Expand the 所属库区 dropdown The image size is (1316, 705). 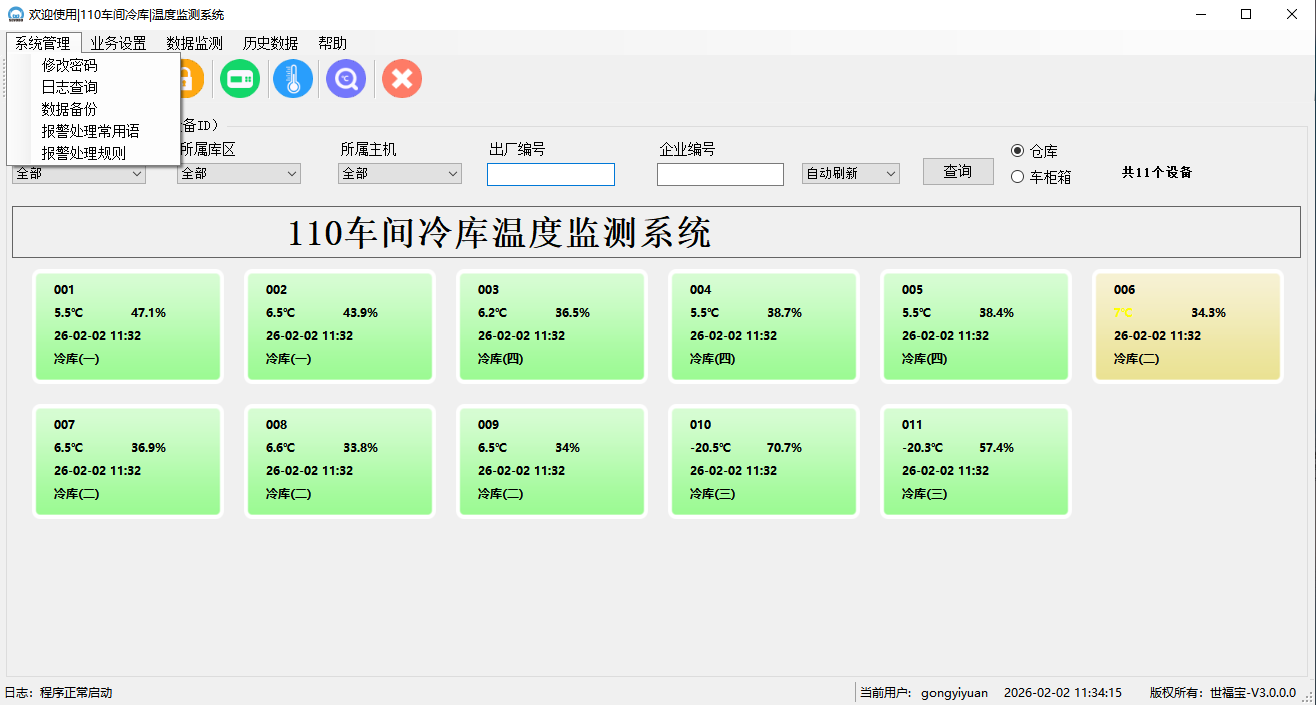[239, 174]
